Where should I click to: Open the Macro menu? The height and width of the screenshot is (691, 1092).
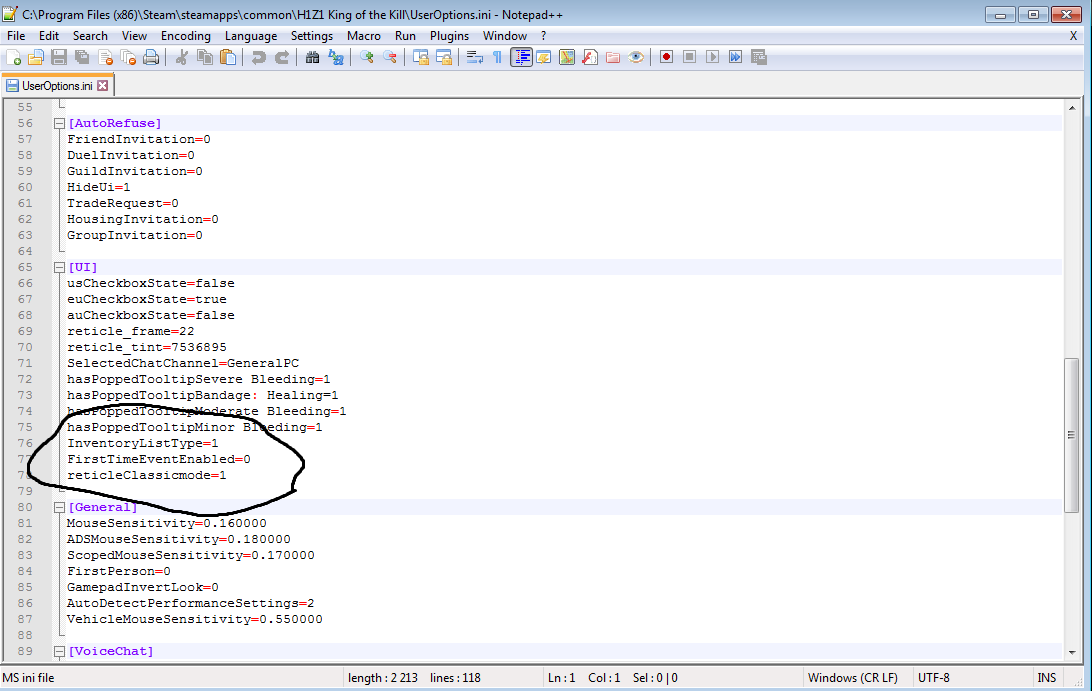(364, 36)
